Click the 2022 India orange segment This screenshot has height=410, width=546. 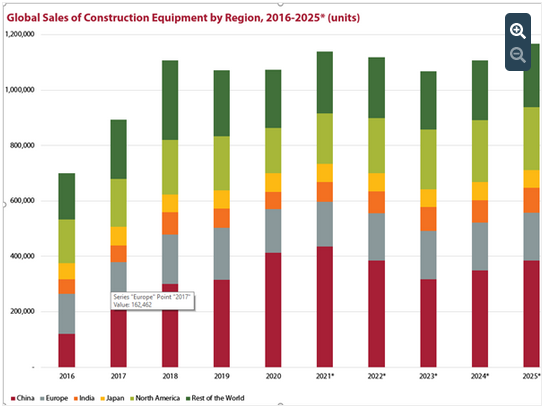pyautogui.click(x=376, y=202)
